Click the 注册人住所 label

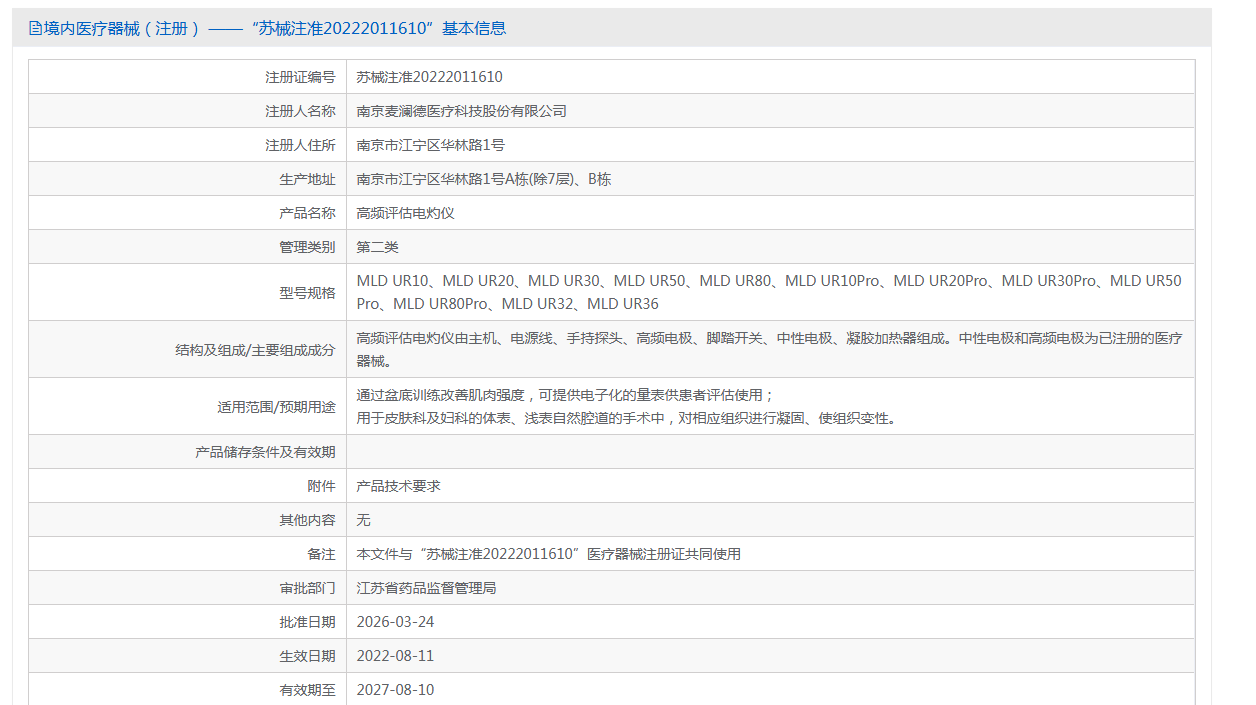[300, 145]
